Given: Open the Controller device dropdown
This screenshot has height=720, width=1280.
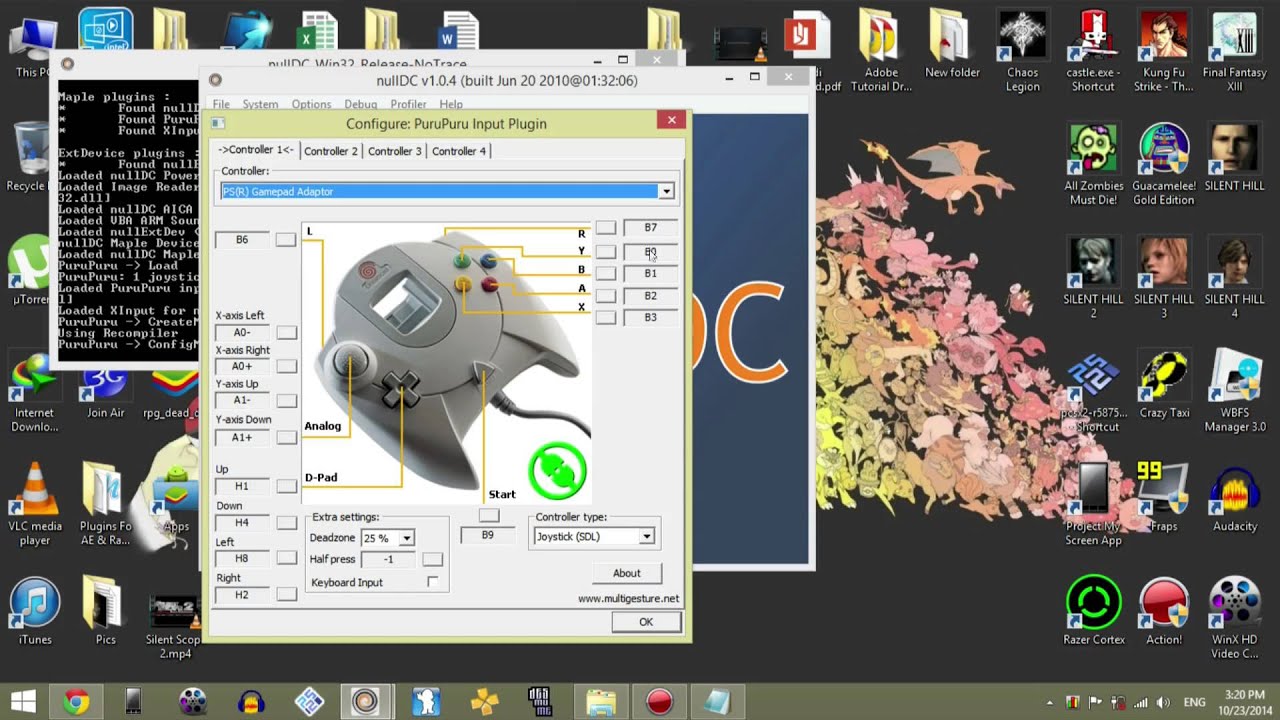Looking at the screenshot, I should coord(666,191).
